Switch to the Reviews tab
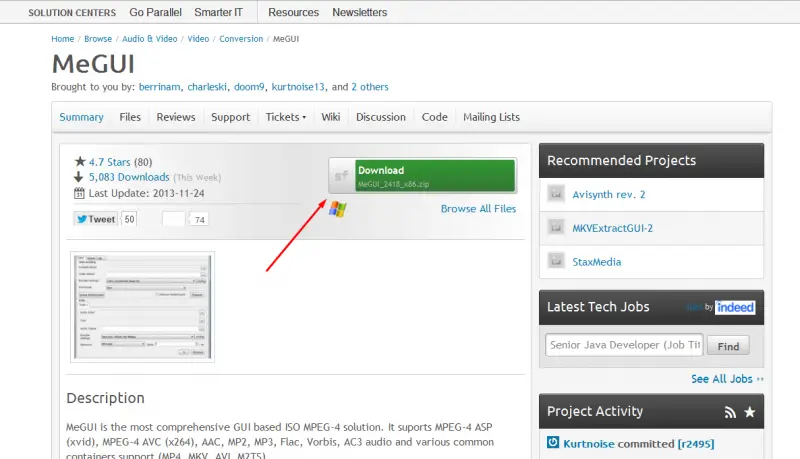The width and height of the screenshot is (800, 459). (x=176, y=117)
